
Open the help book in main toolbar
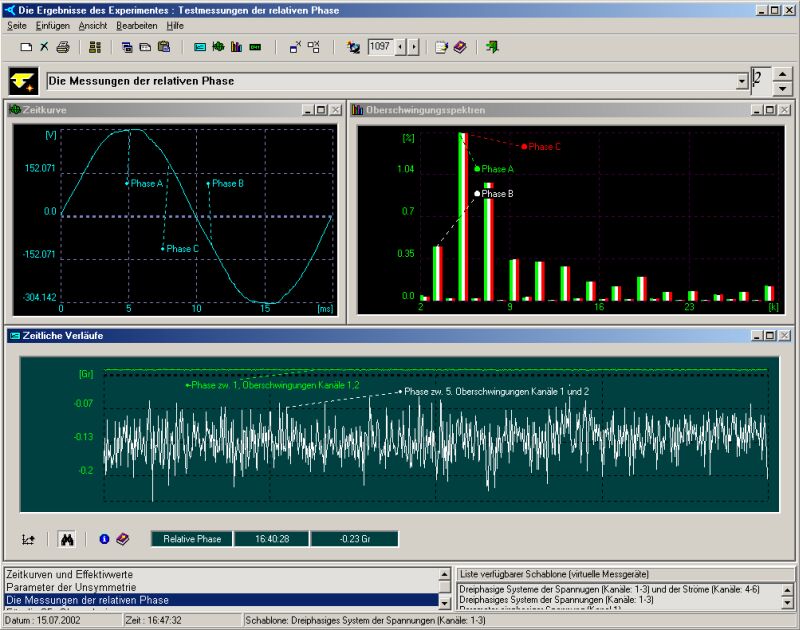(x=460, y=47)
